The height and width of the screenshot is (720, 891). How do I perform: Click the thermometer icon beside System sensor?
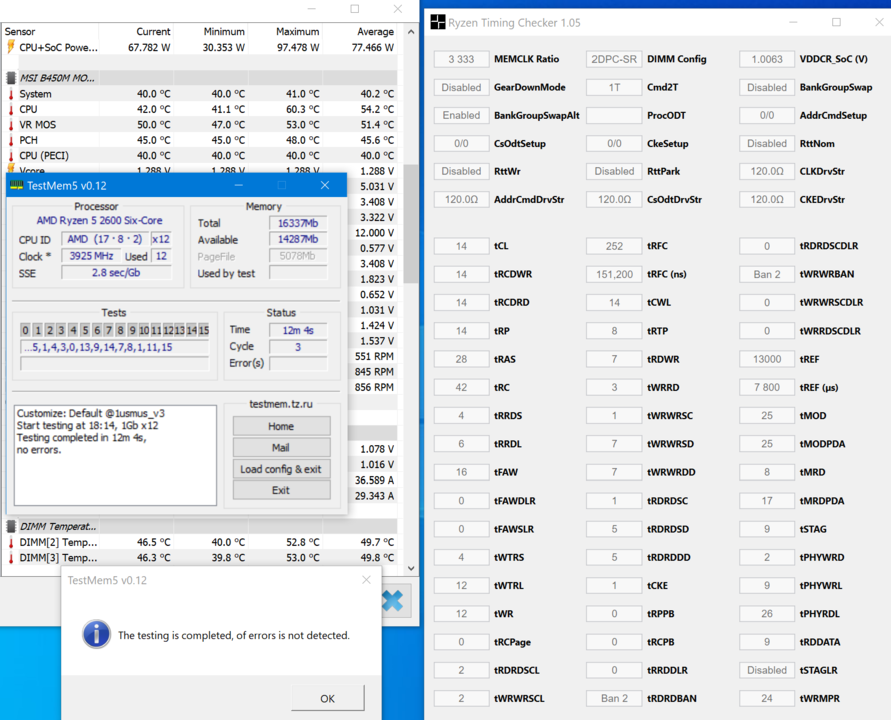(x=11, y=94)
